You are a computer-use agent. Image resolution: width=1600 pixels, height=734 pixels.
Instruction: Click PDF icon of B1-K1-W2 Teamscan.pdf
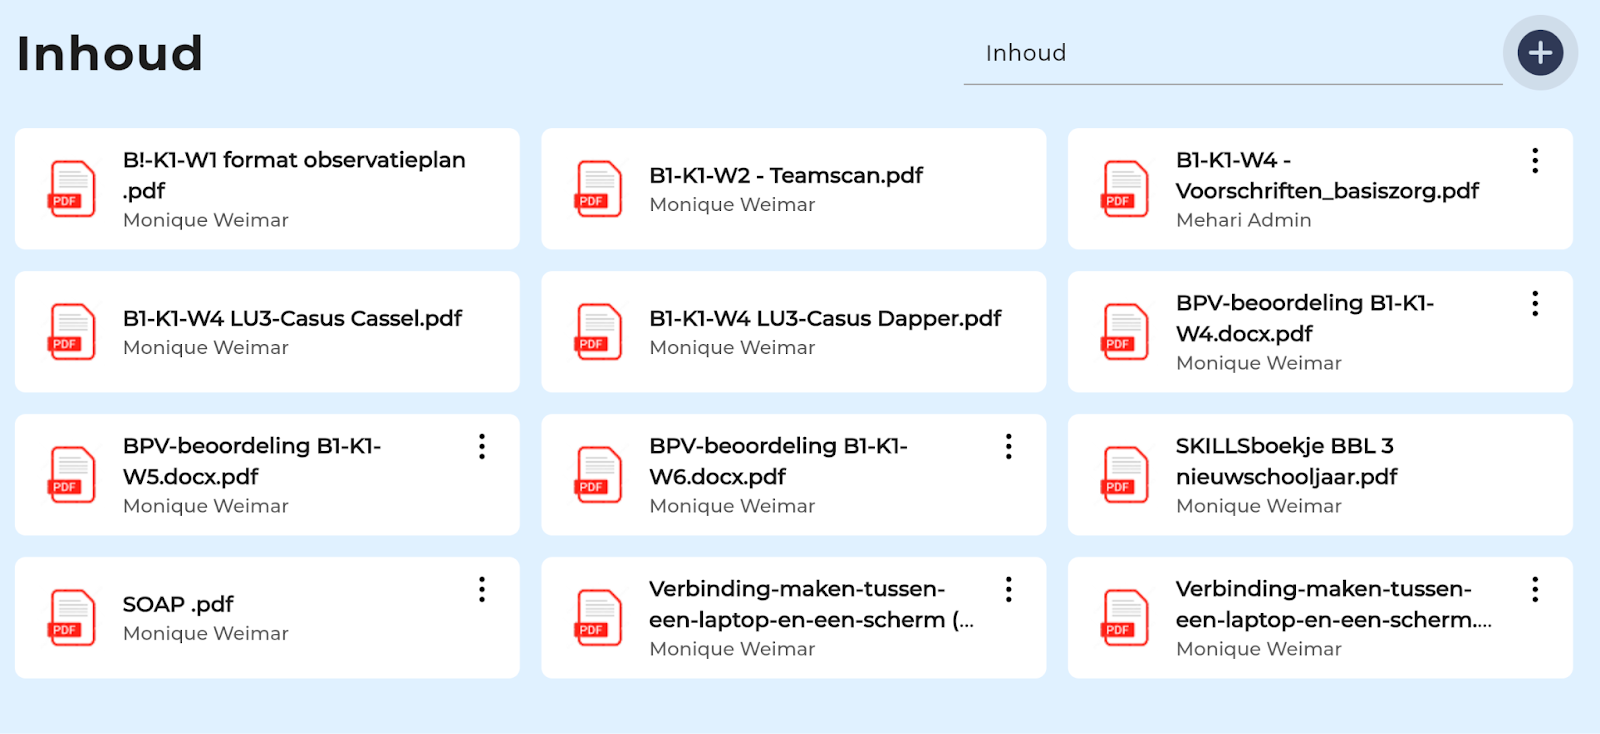599,189
